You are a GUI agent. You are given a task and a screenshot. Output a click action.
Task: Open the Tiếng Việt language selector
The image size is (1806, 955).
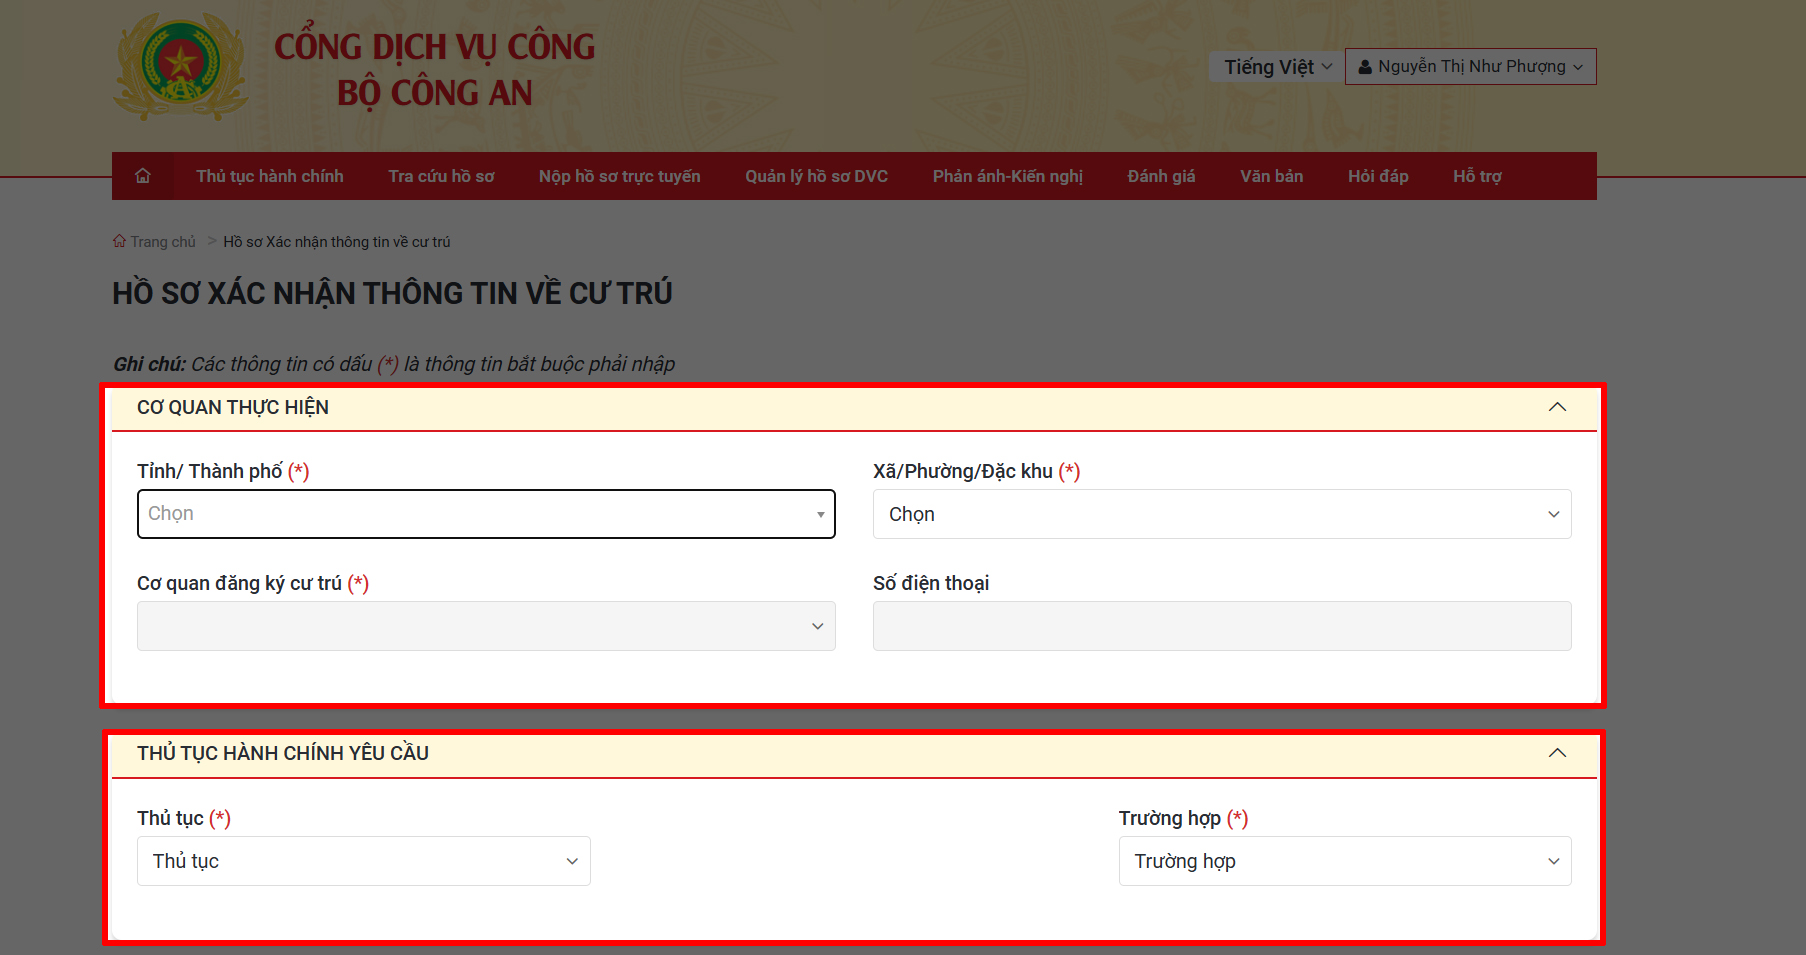(x=1275, y=66)
